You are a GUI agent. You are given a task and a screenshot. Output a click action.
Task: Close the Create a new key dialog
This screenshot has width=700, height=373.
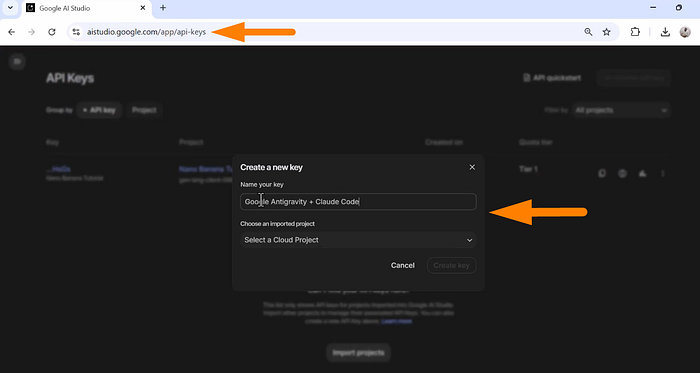coord(472,167)
